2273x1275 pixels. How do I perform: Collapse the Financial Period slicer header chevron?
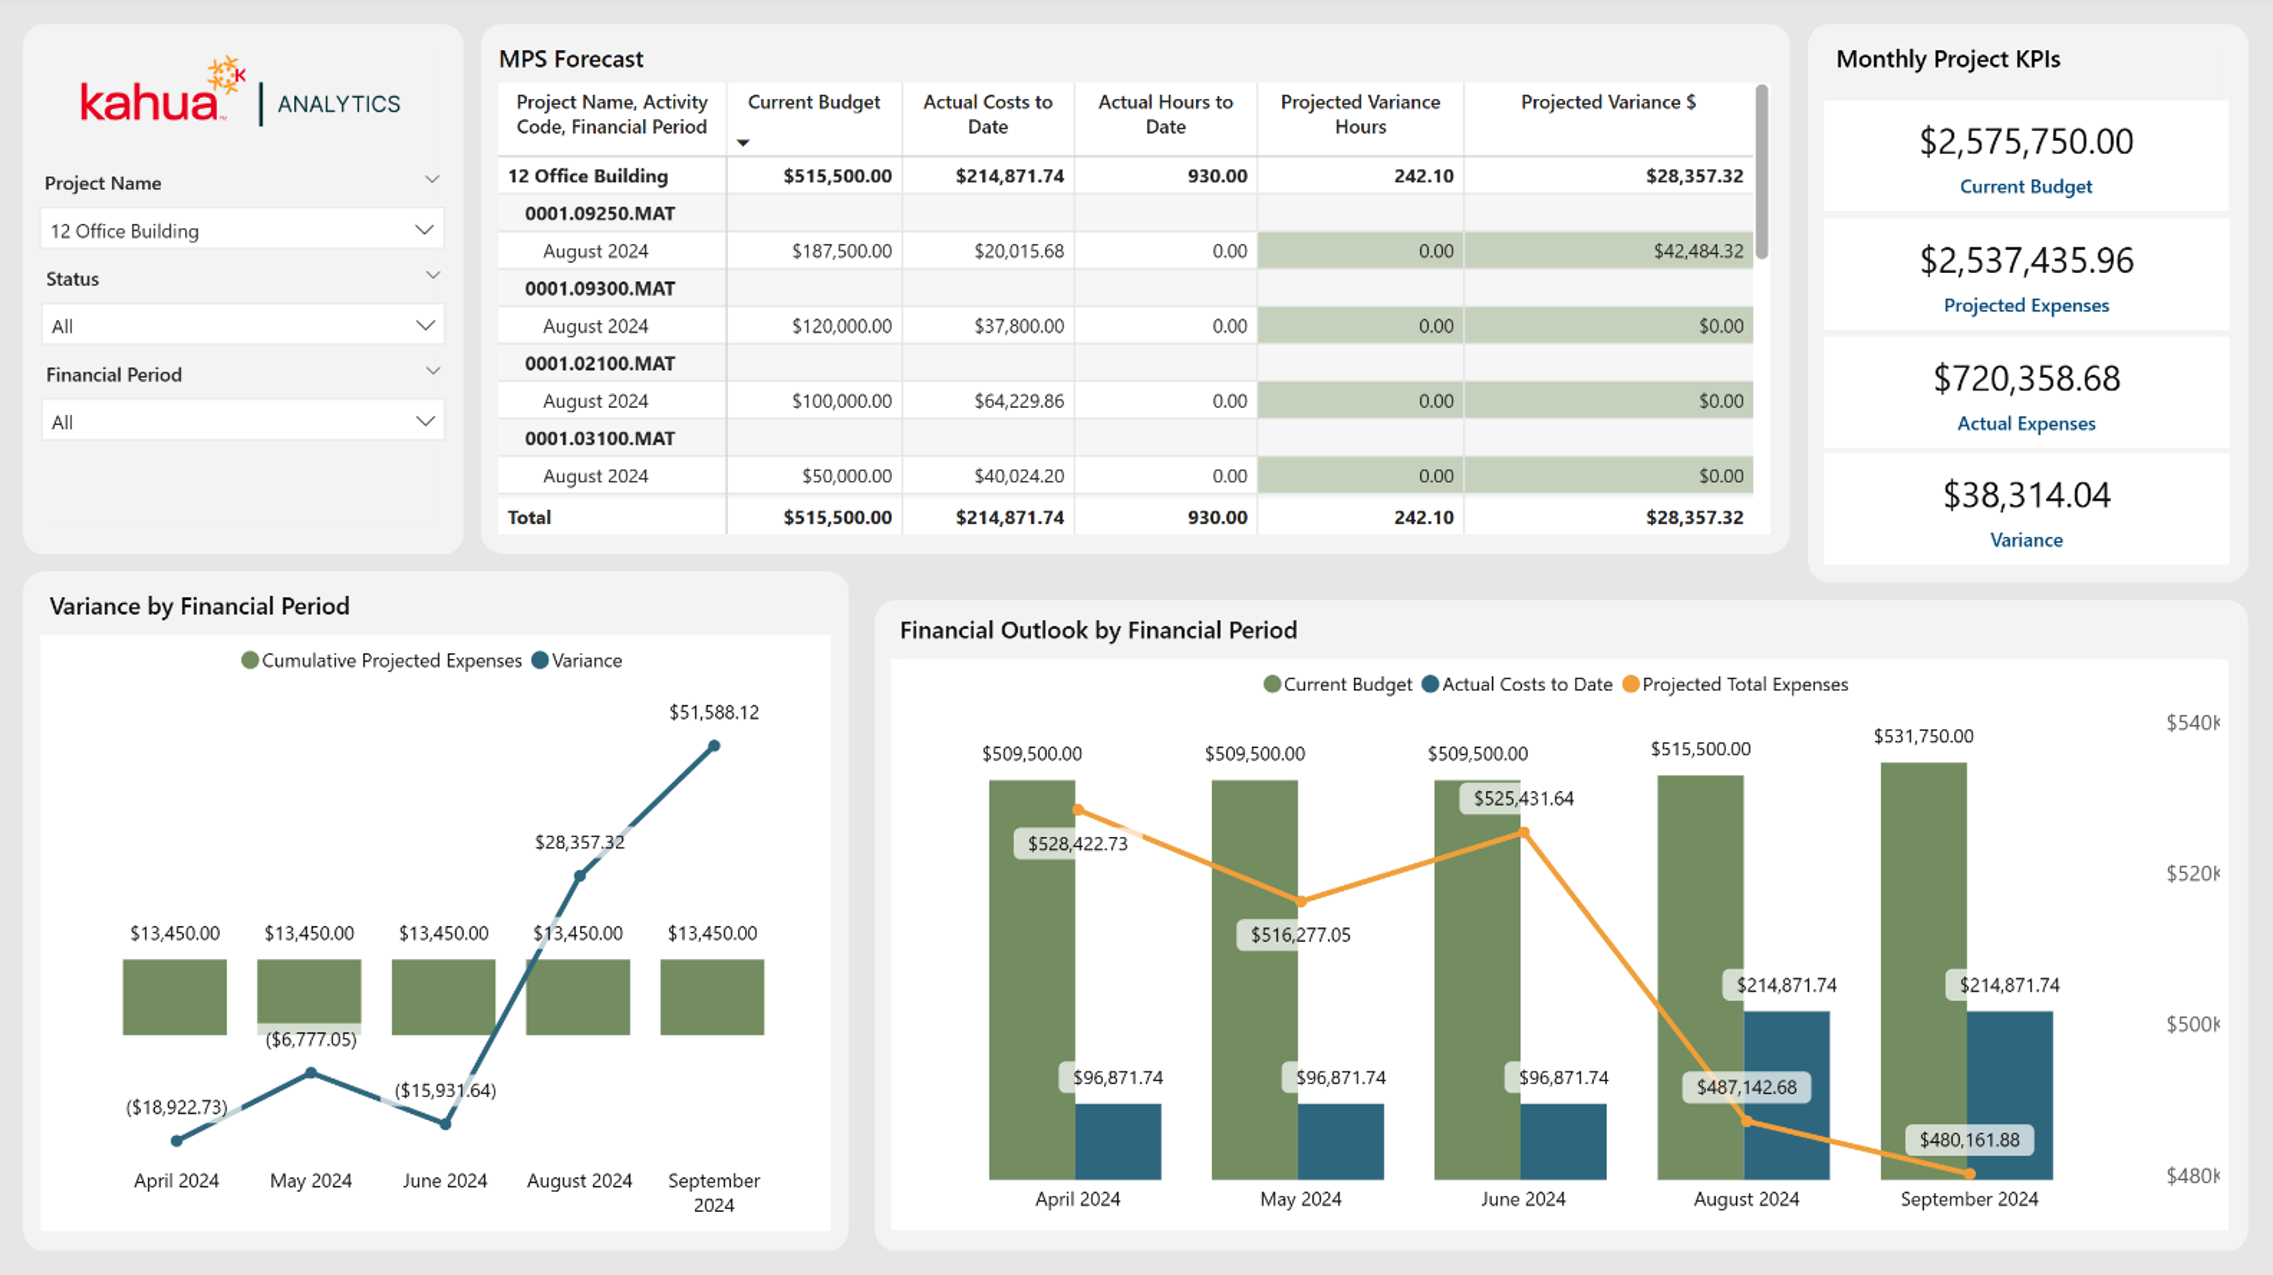[432, 371]
